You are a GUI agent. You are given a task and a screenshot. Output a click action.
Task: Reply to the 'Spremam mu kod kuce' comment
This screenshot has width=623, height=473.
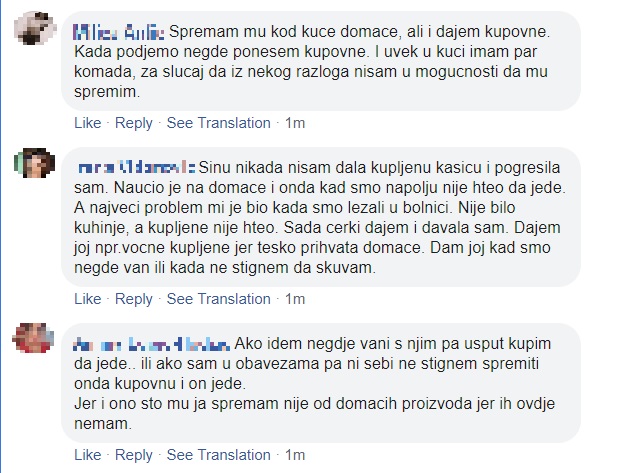134,123
